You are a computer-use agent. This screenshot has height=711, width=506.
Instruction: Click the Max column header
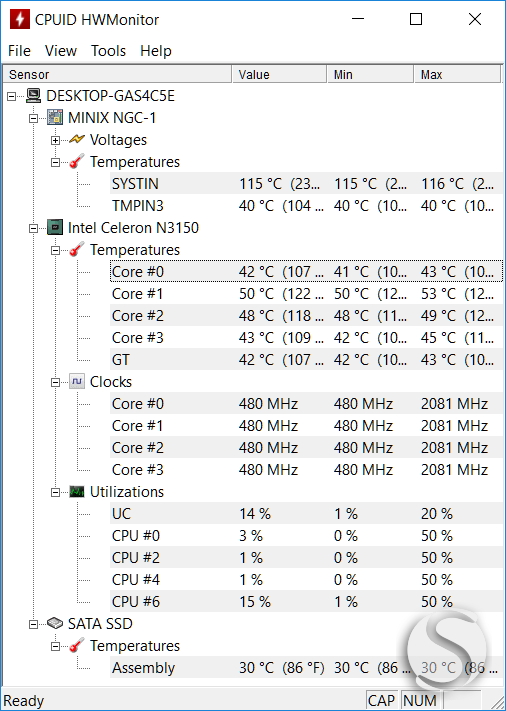457,74
